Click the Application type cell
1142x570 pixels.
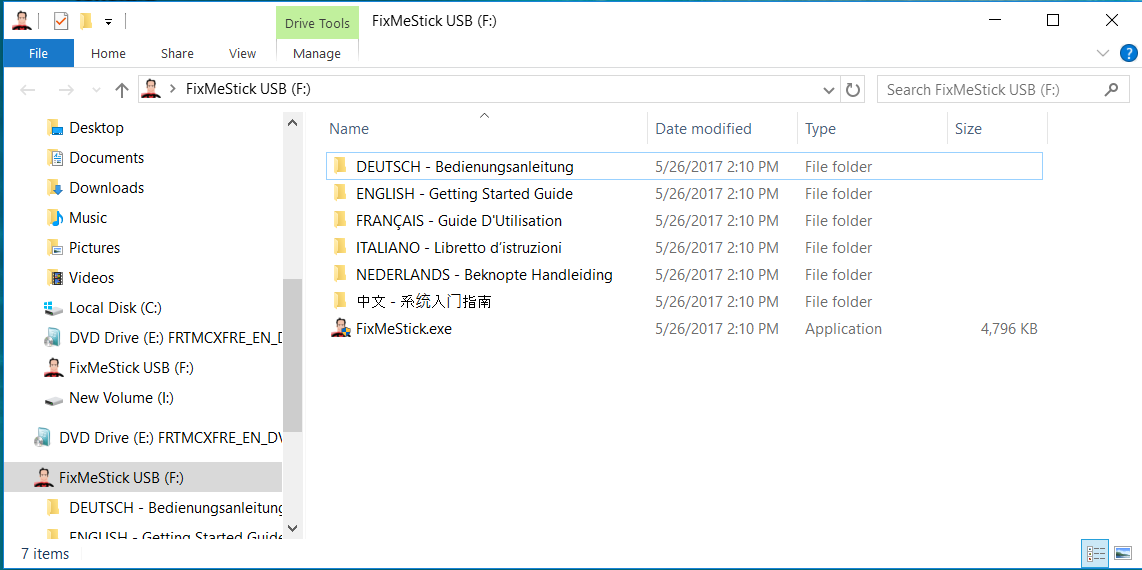pyautogui.click(x=843, y=329)
